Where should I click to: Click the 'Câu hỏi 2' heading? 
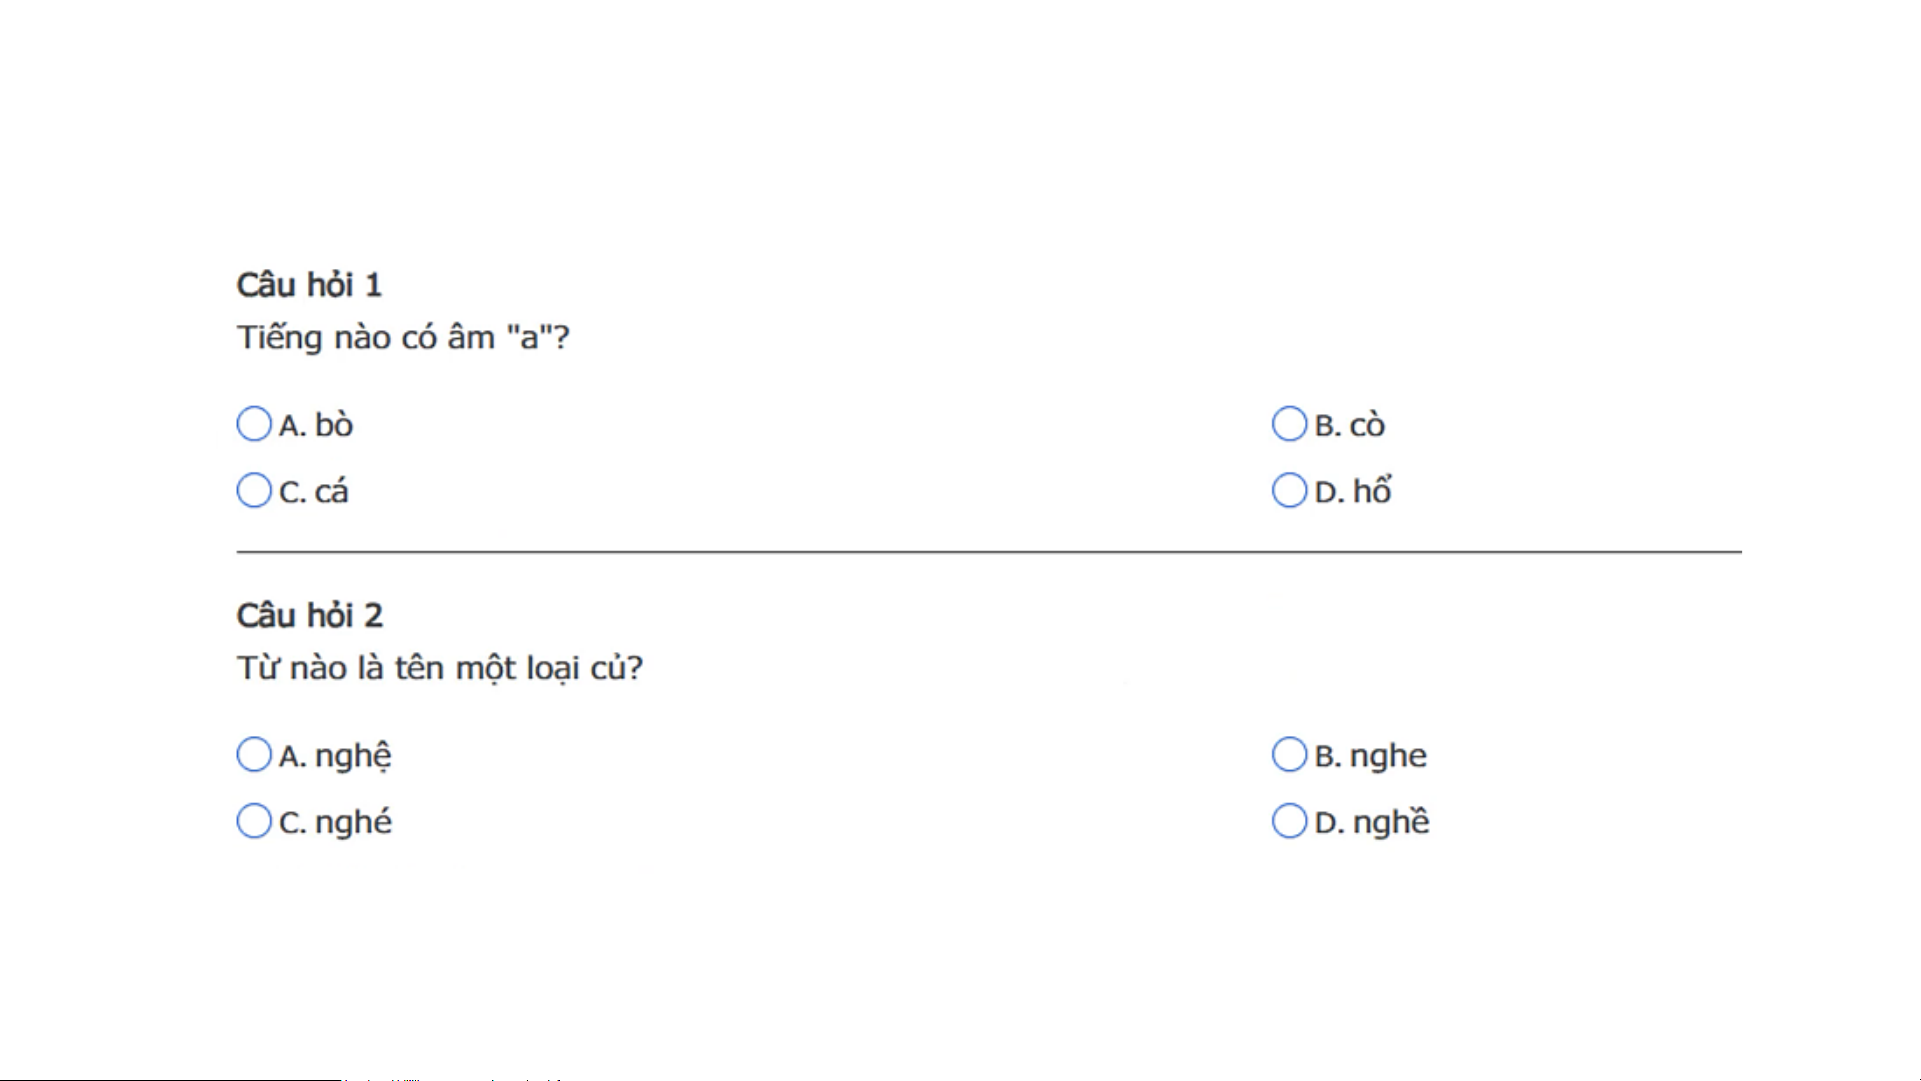(309, 615)
